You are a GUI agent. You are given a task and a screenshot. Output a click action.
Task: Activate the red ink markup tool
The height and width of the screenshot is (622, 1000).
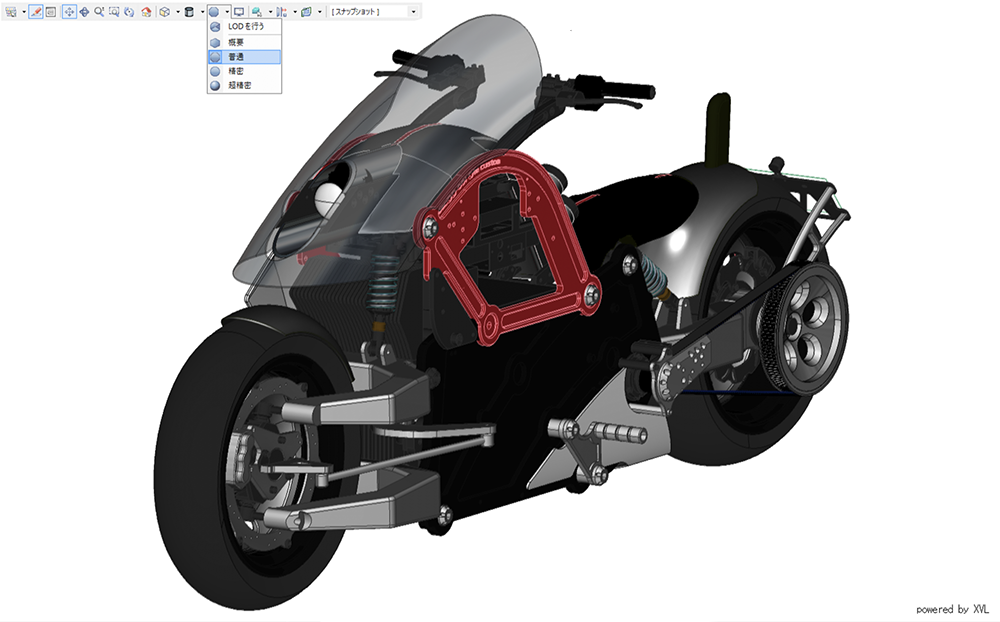pyautogui.click(x=36, y=12)
